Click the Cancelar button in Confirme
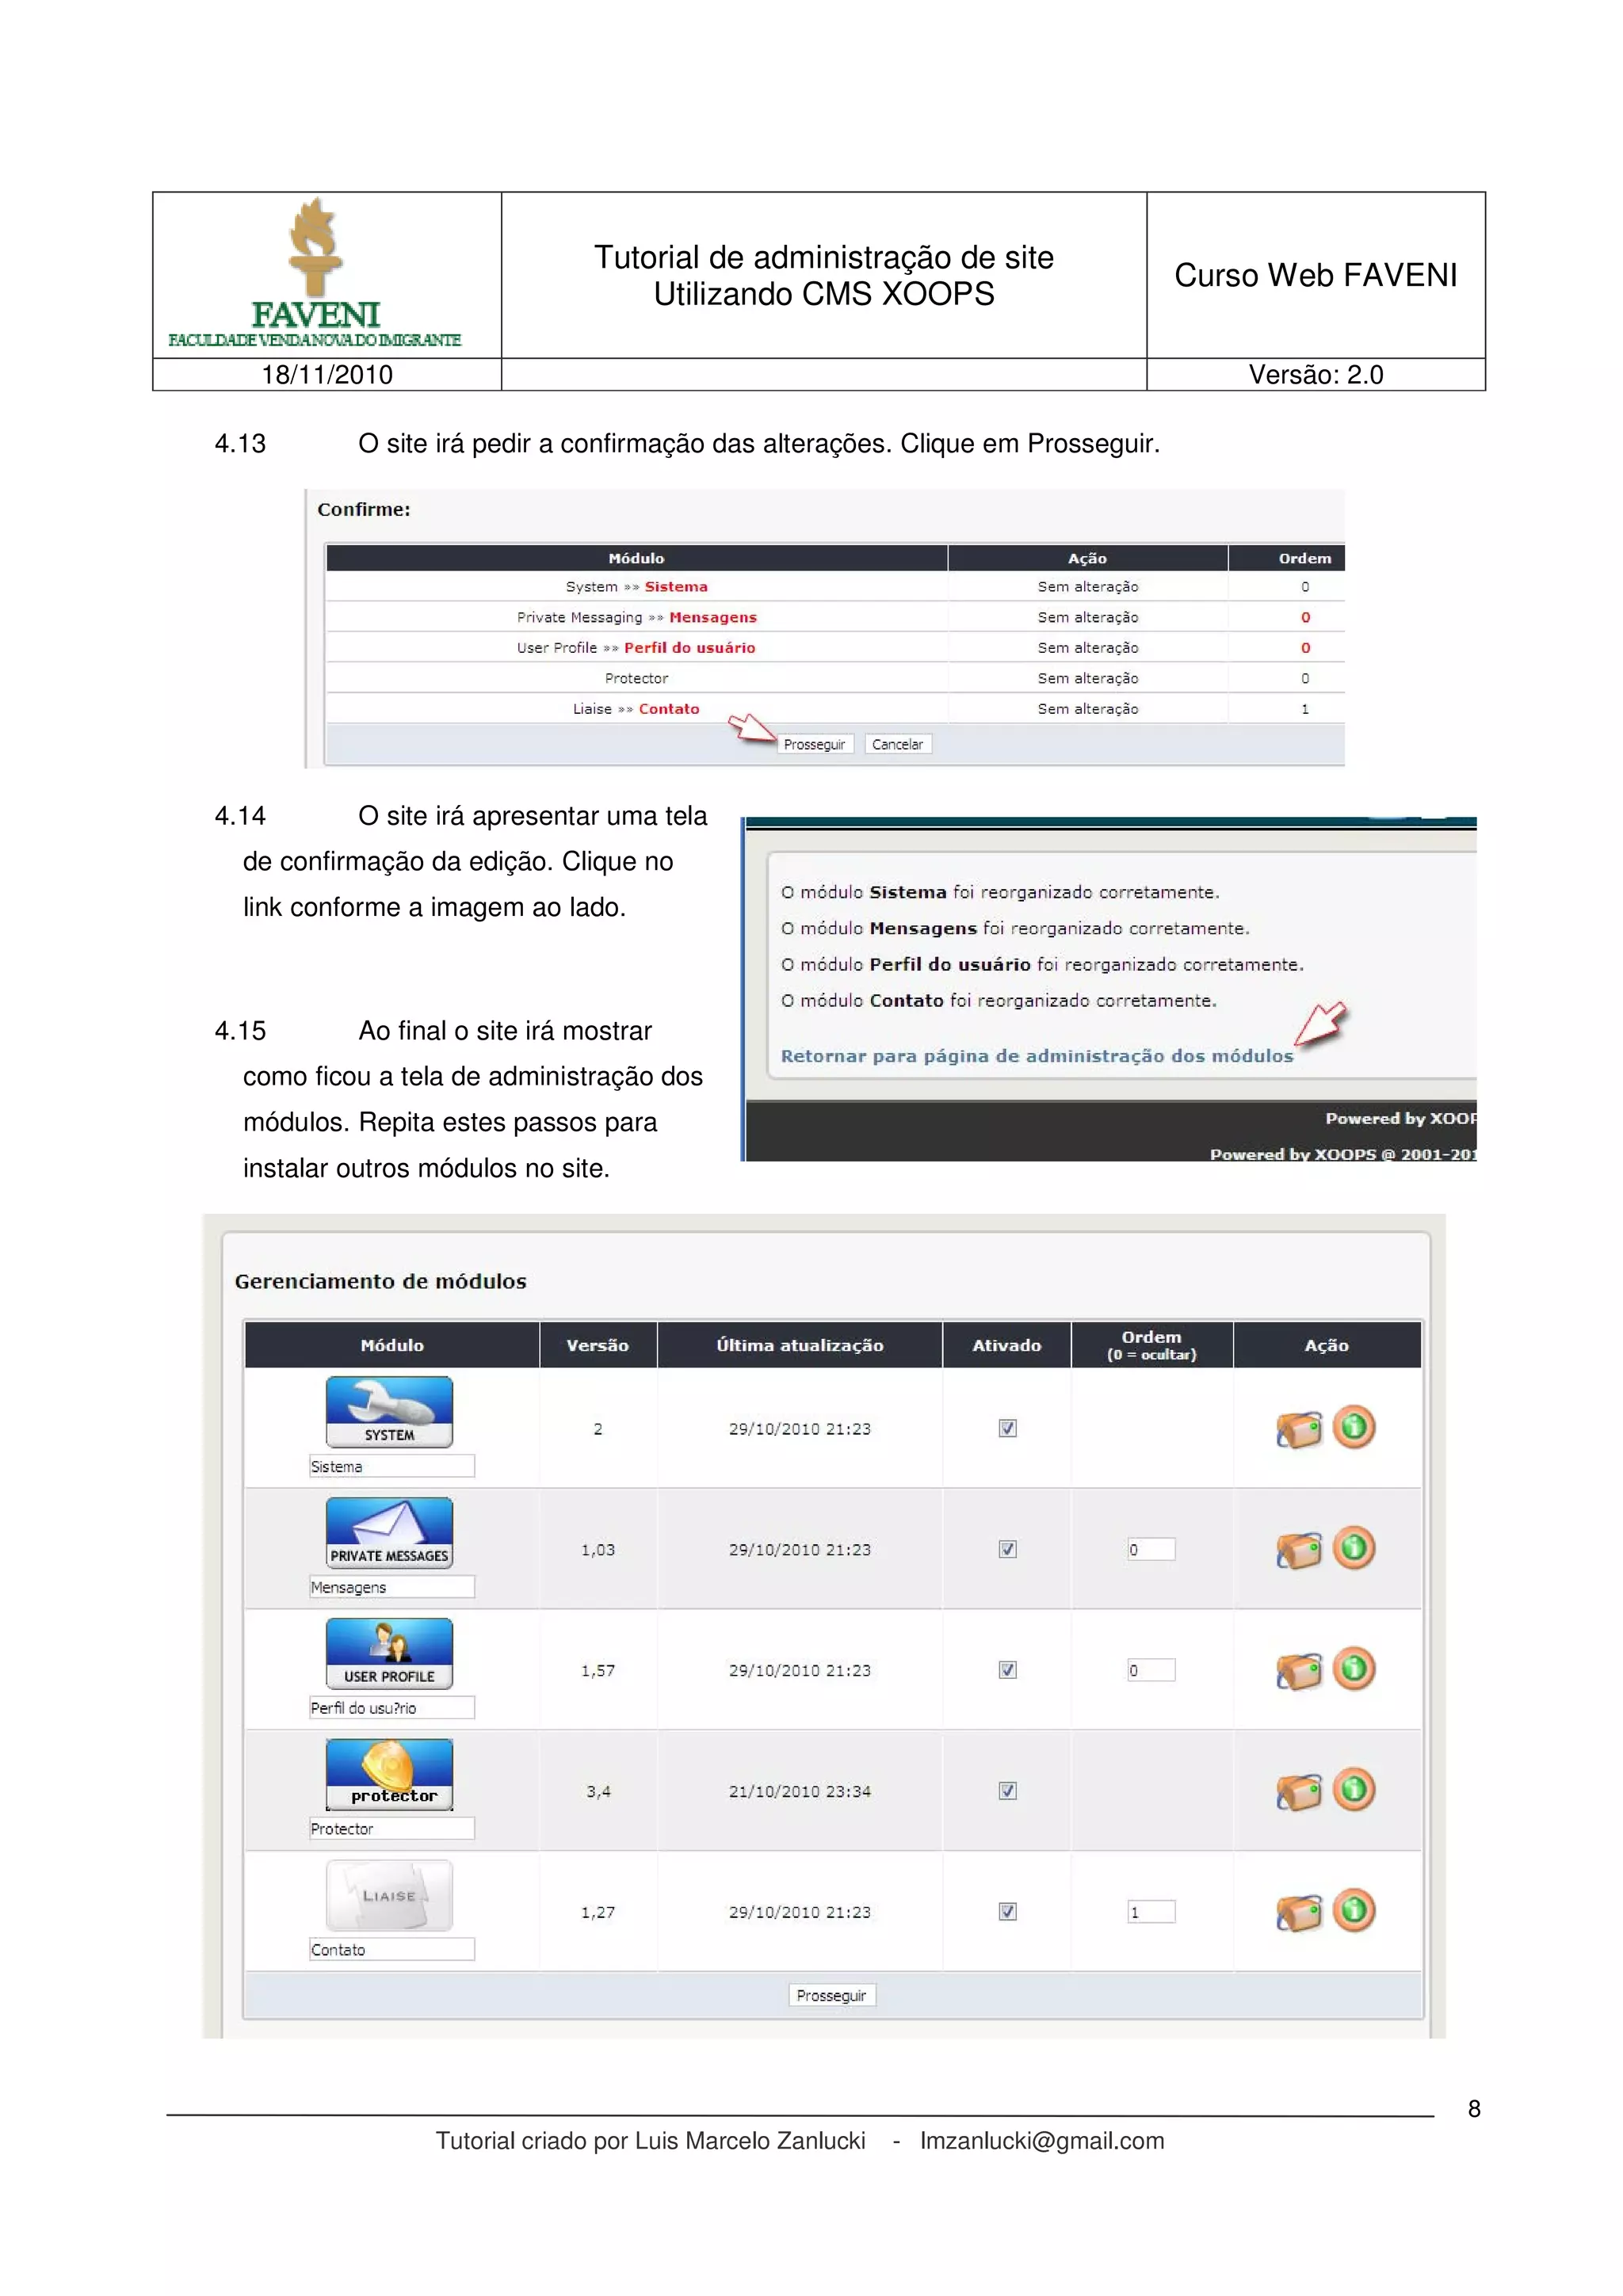 coord(897,744)
